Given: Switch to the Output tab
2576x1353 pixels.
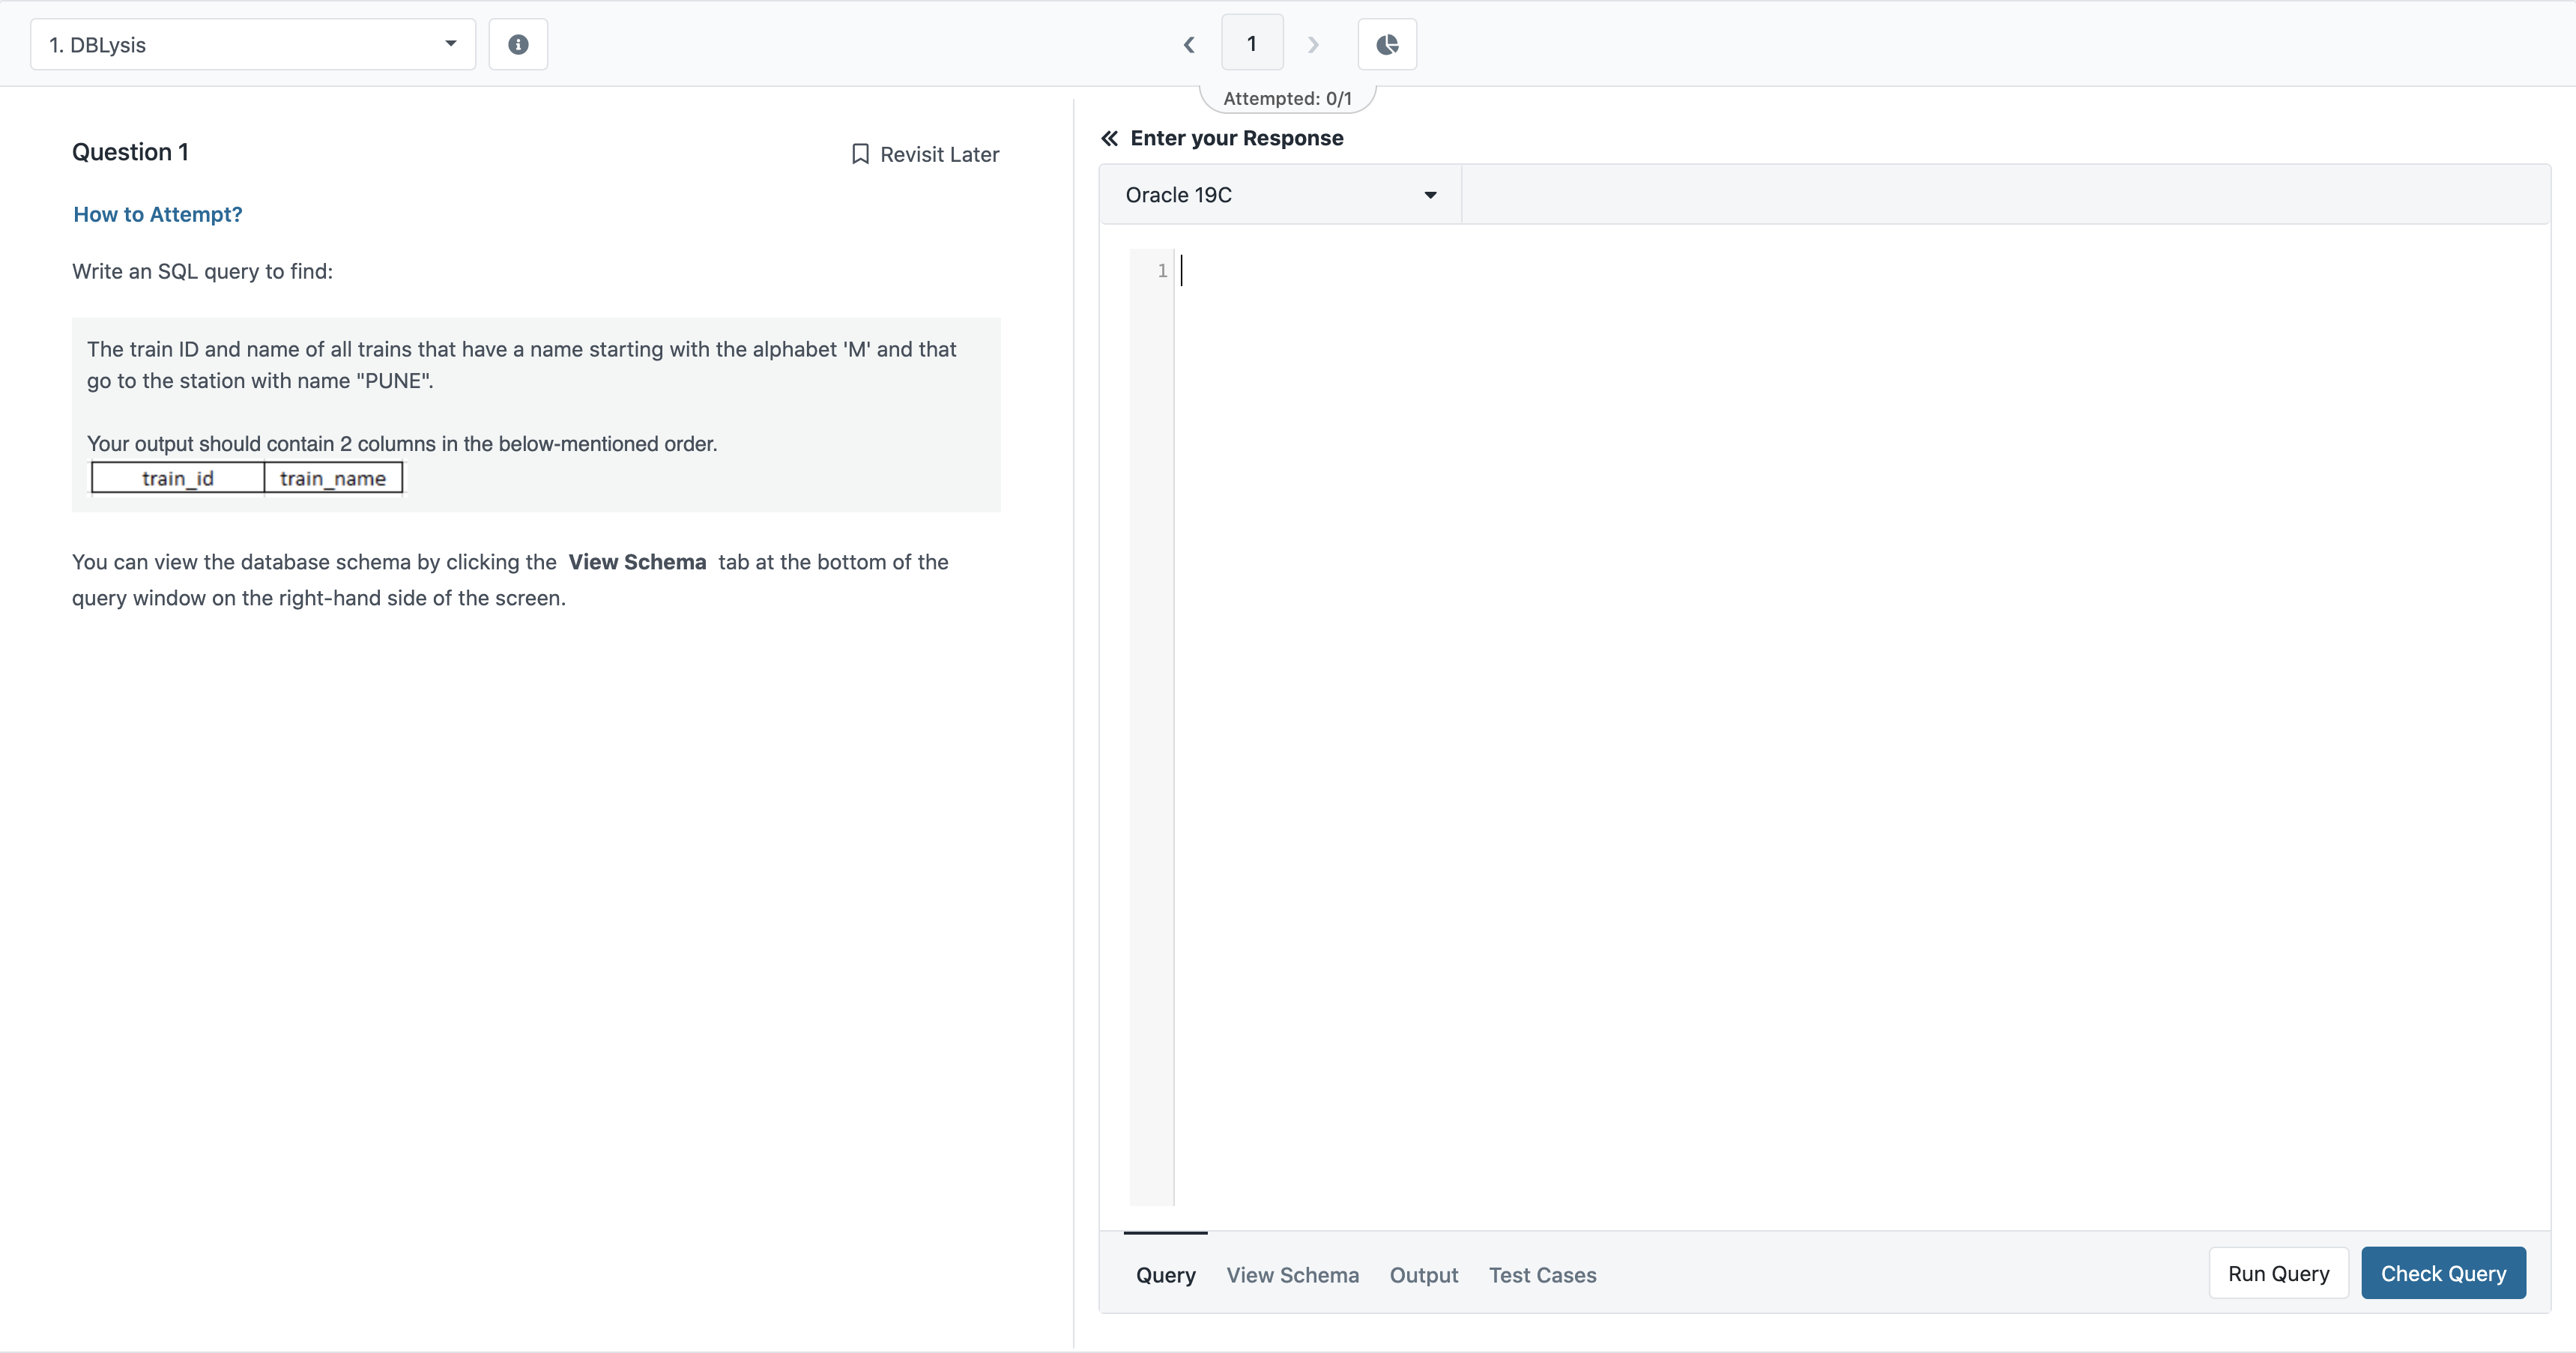Looking at the screenshot, I should click(1424, 1275).
